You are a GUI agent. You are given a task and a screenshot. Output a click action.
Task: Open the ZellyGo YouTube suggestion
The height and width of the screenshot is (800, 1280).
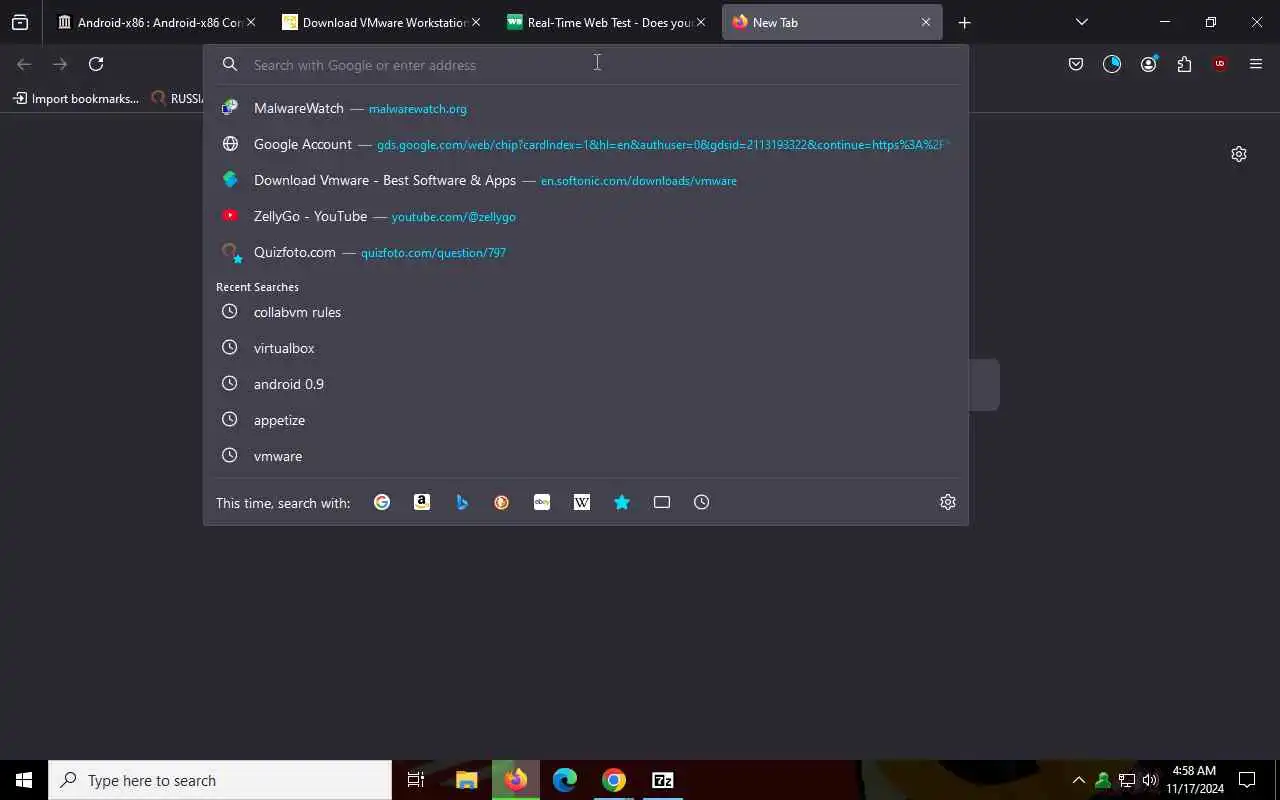[x=586, y=216]
